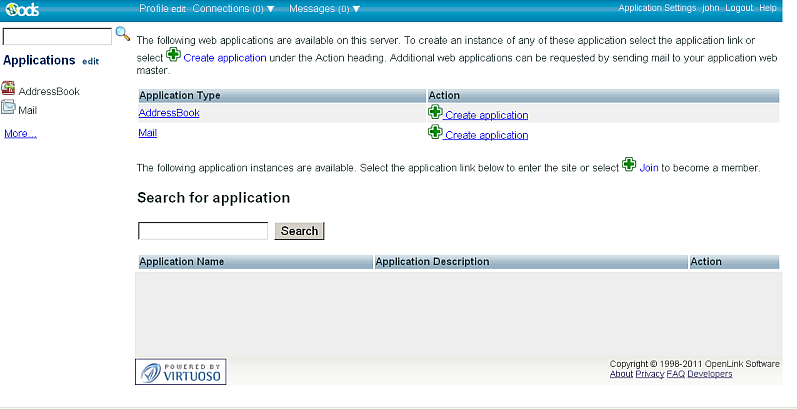Viewport: 797px width, 410px height.
Task: Click the AddressBook application type link
Action: pyautogui.click(x=169, y=113)
